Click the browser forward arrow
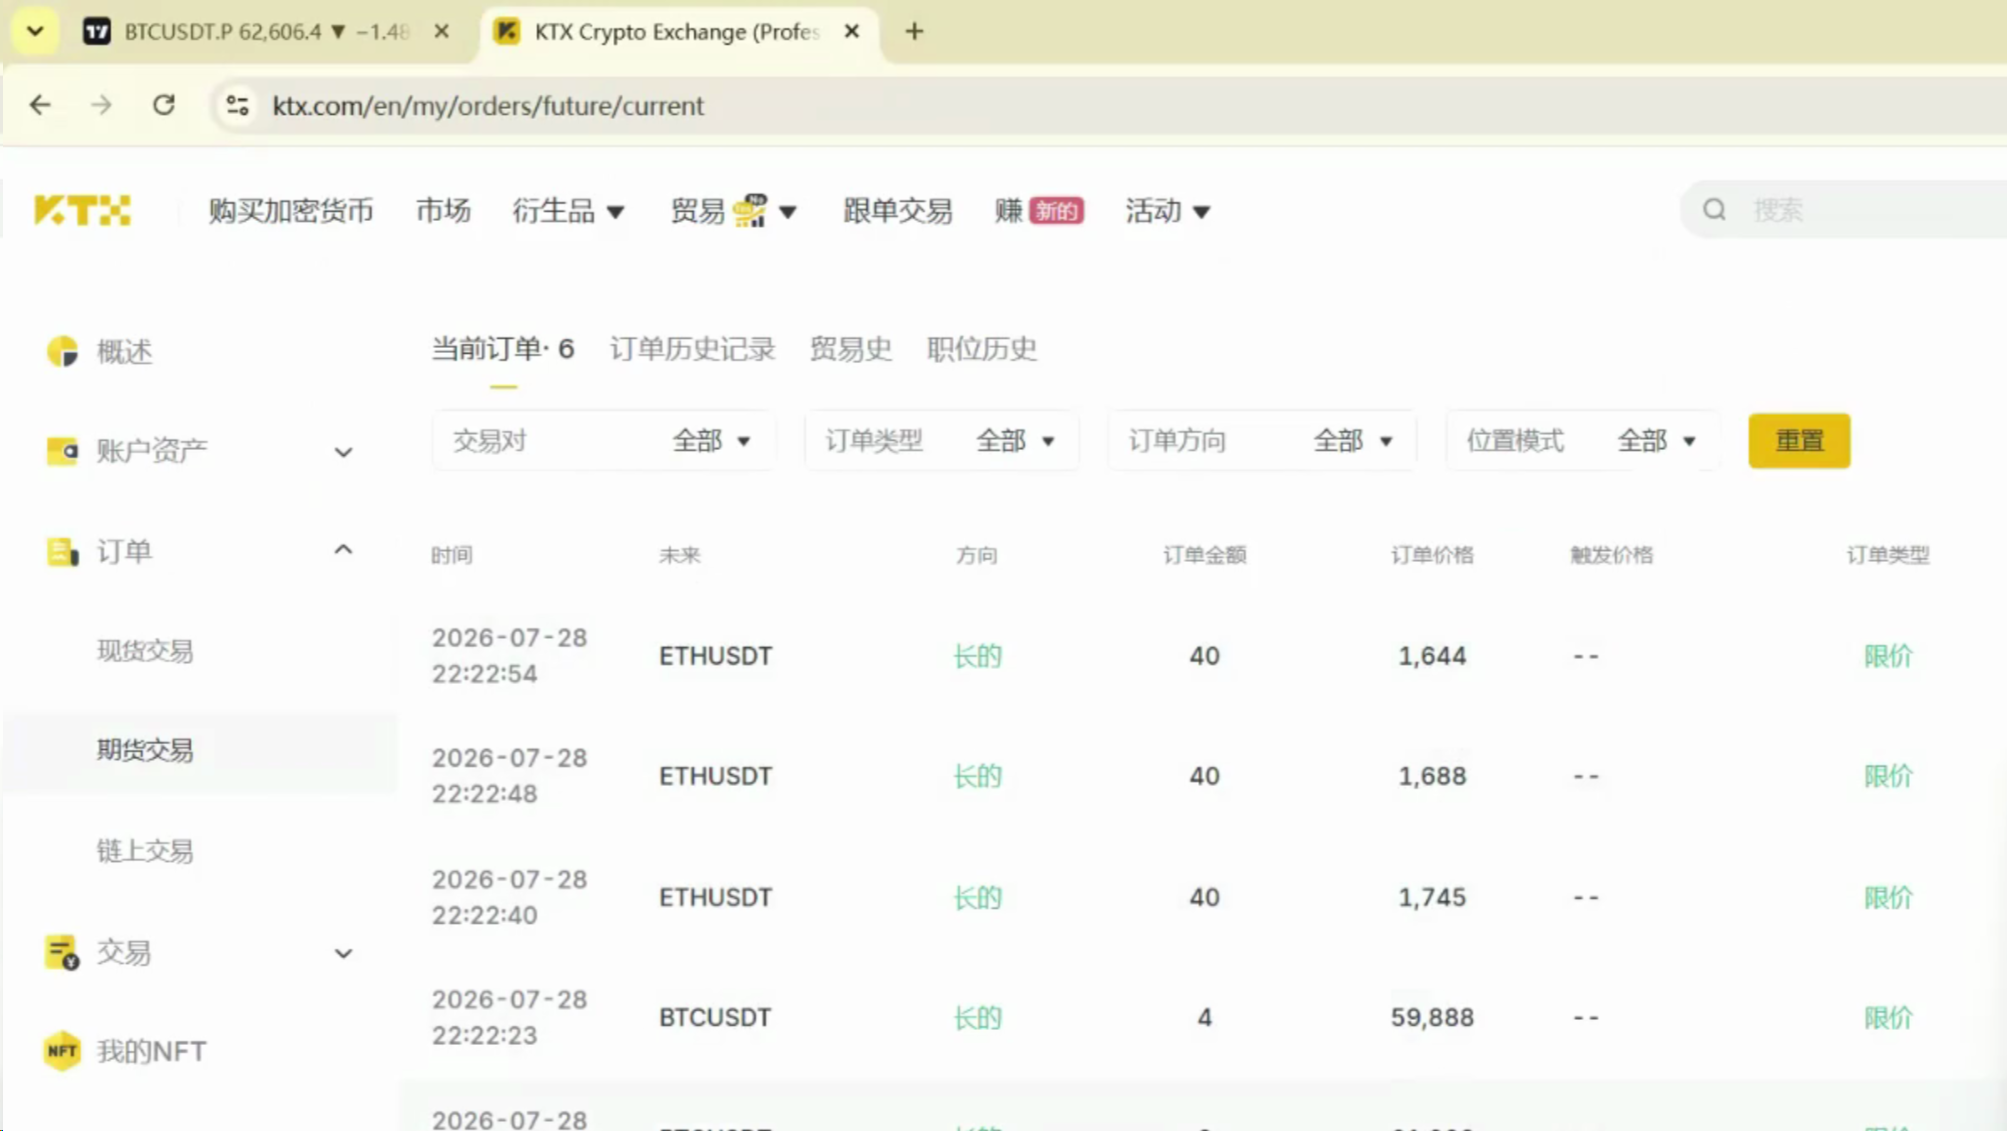The width and height of the screenshot is (2007, 1131). 101,105
